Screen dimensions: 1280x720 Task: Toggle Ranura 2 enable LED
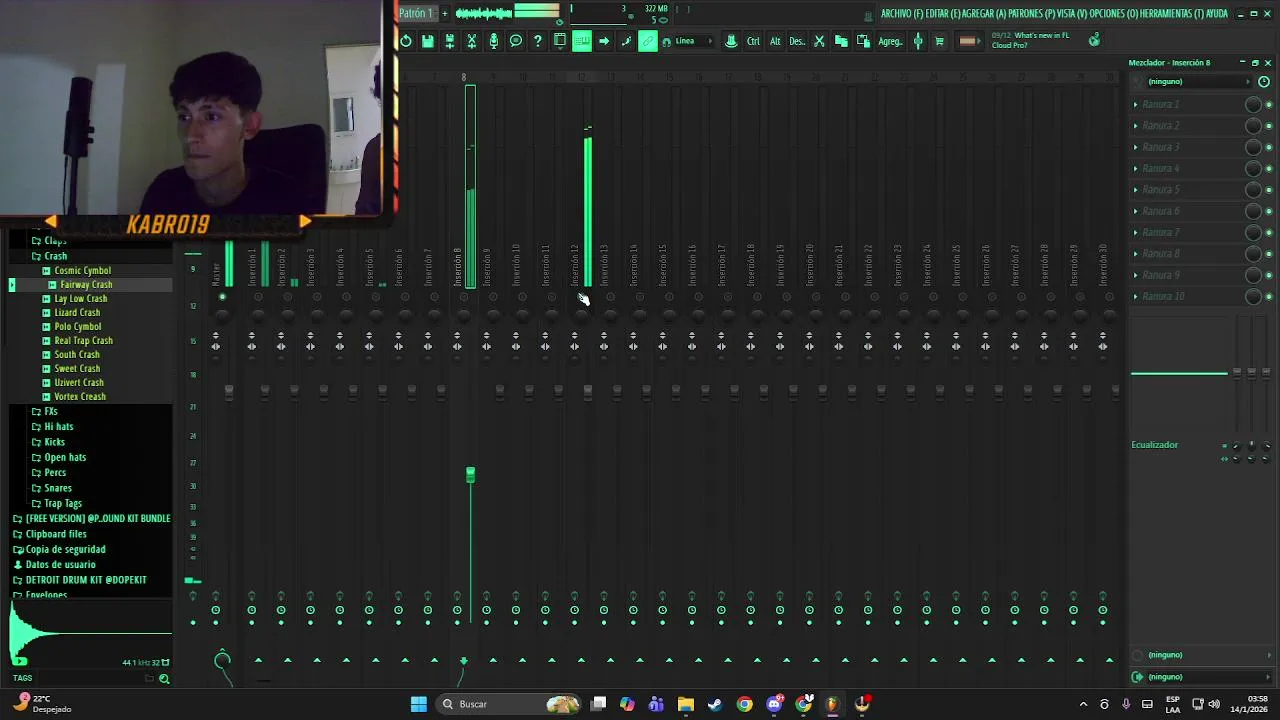(x=1269, y=126)
